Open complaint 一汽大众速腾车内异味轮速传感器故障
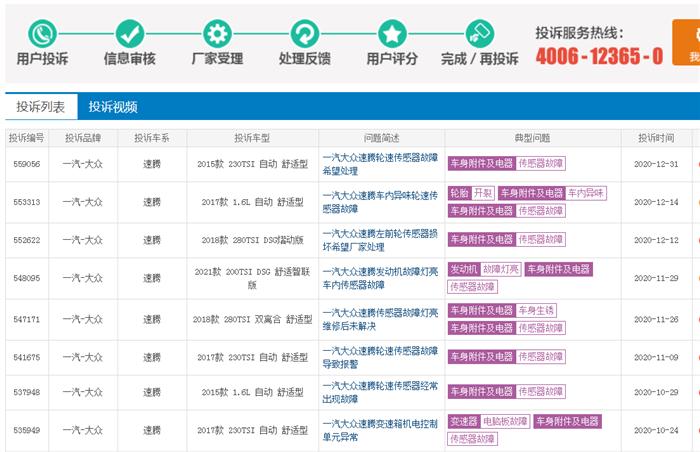 click(380, 202)
